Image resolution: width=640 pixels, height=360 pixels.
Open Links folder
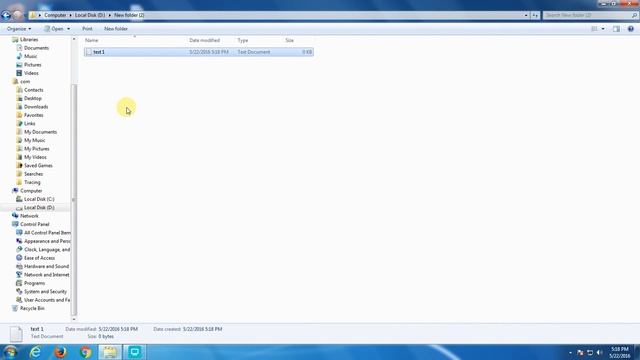point(29,123)
